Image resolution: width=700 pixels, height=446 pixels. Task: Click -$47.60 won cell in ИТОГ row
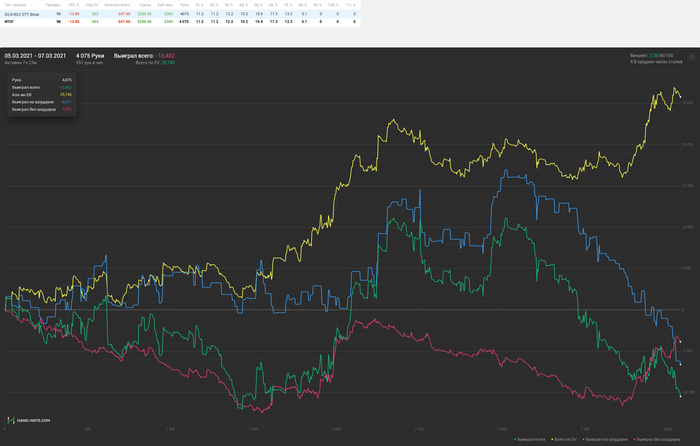(x=124, y=21)
